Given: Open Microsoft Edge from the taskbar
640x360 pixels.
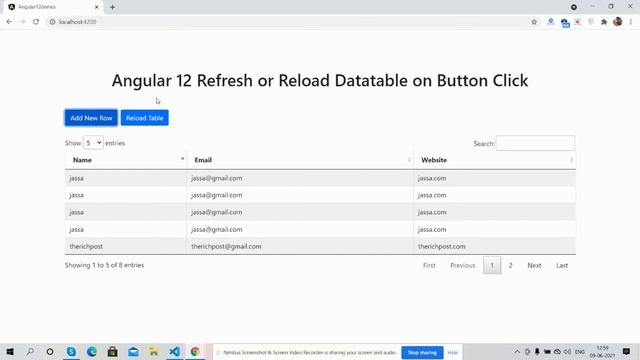Looking at the screenshot, I should (91, 351).
